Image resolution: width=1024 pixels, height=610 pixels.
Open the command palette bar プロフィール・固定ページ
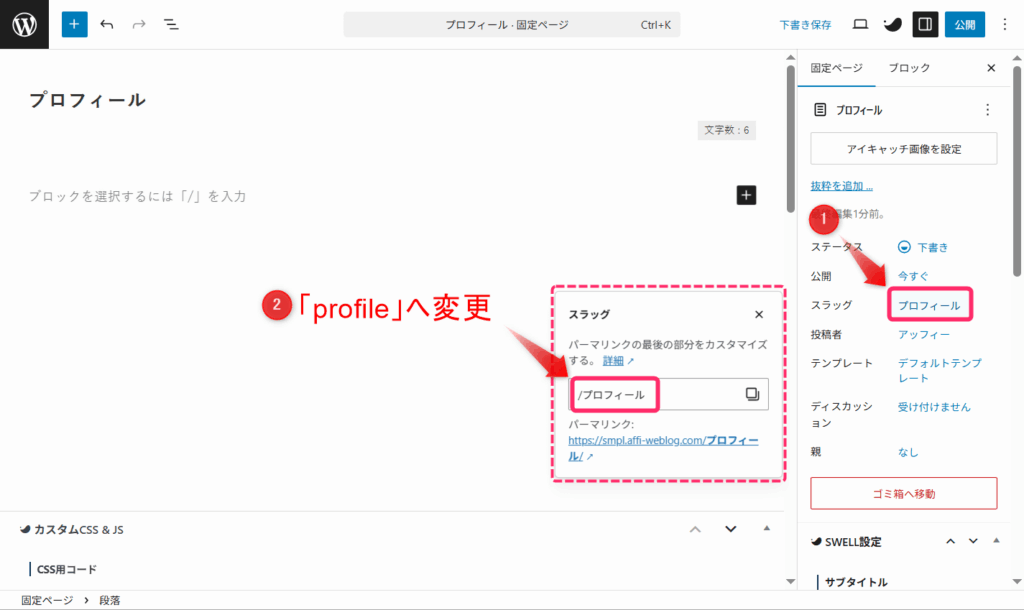tap(511, 25)
